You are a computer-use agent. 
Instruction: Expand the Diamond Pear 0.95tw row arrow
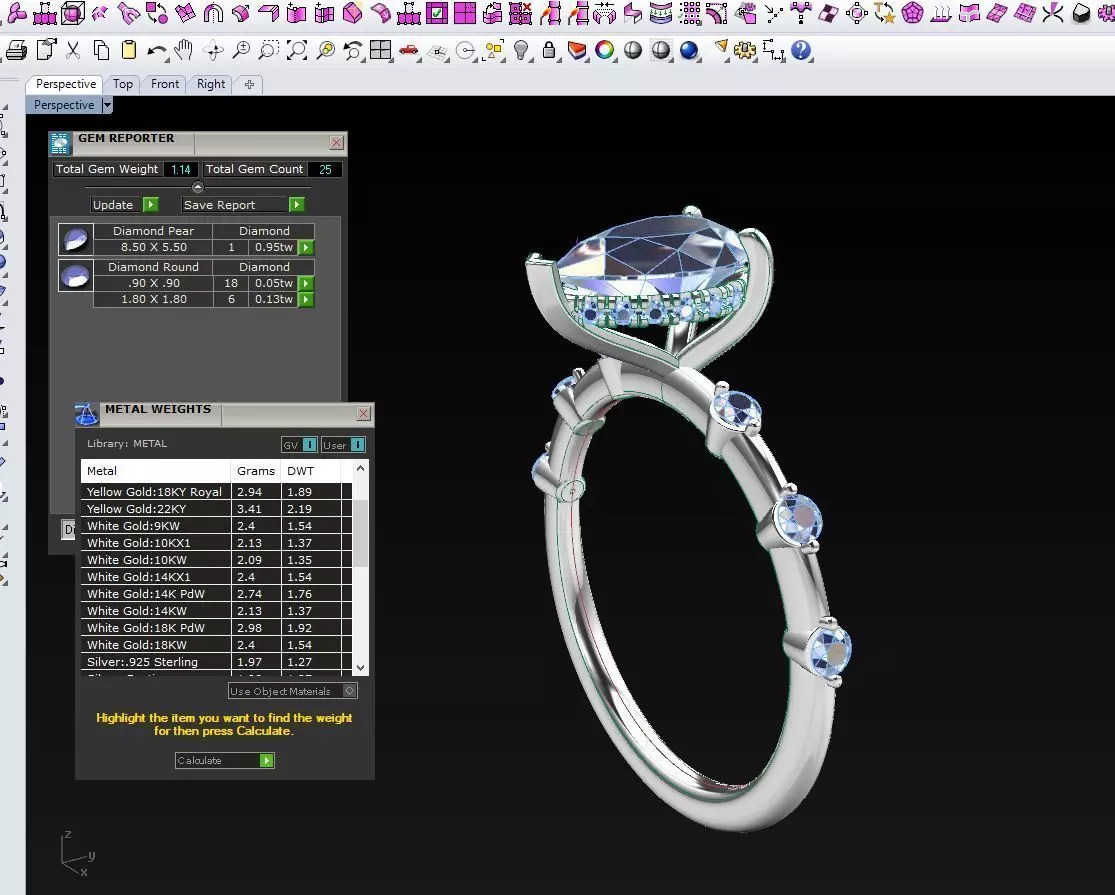[306, 247]
